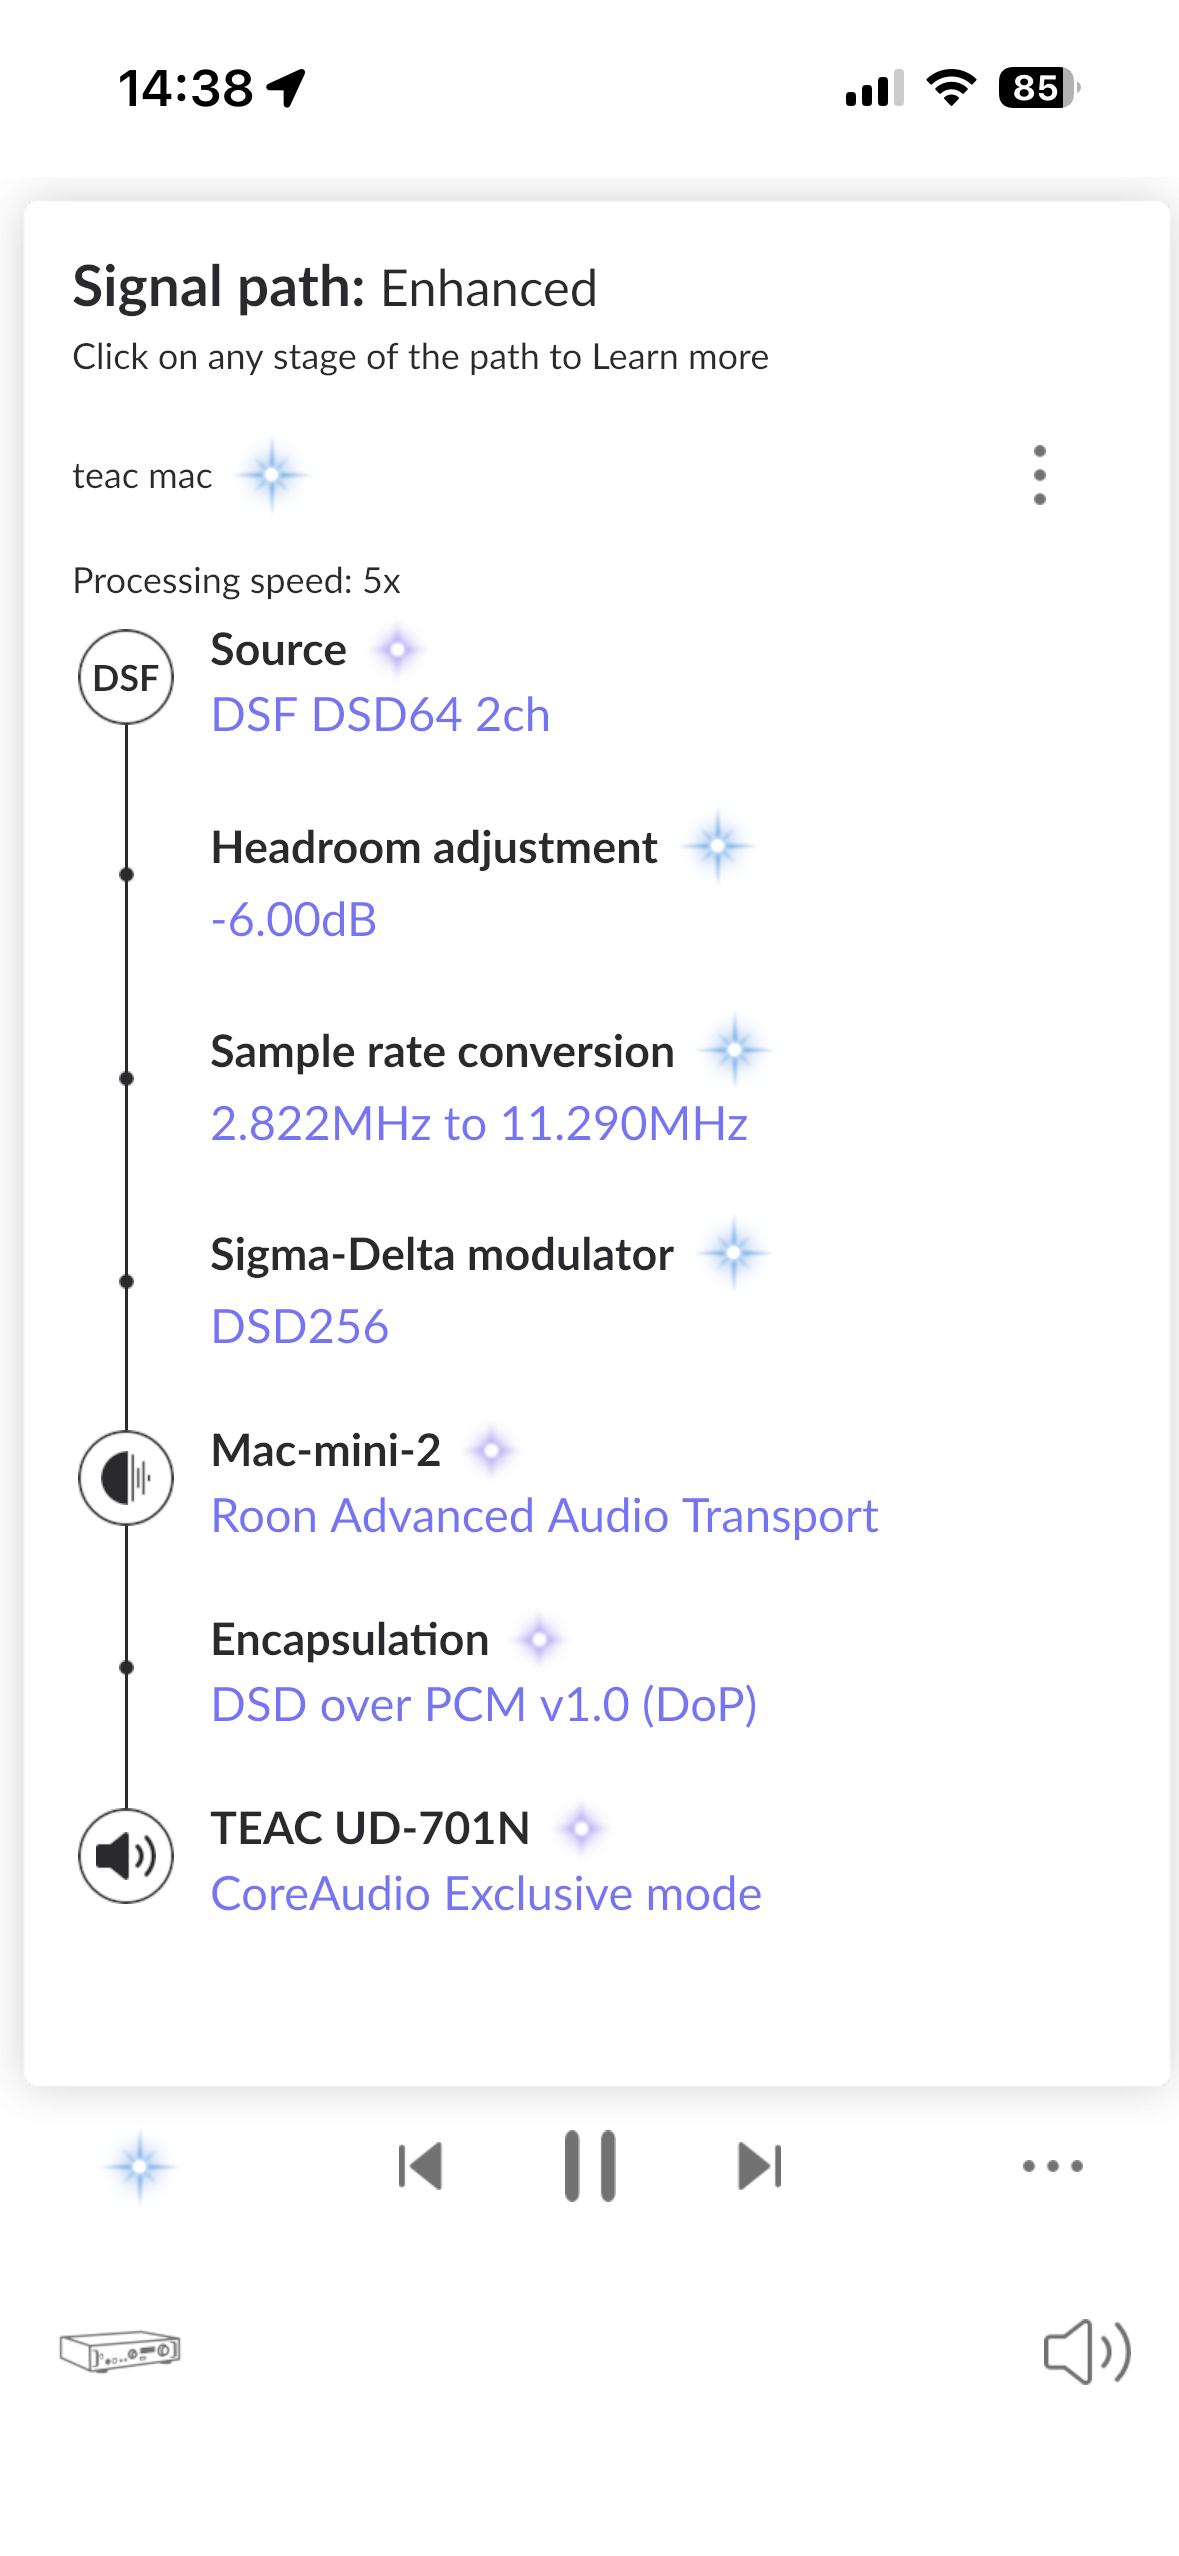This screenshot has width=1179, height=2556.
Task: Tap the quality star beside teac mac
Action: pos(271,475)
